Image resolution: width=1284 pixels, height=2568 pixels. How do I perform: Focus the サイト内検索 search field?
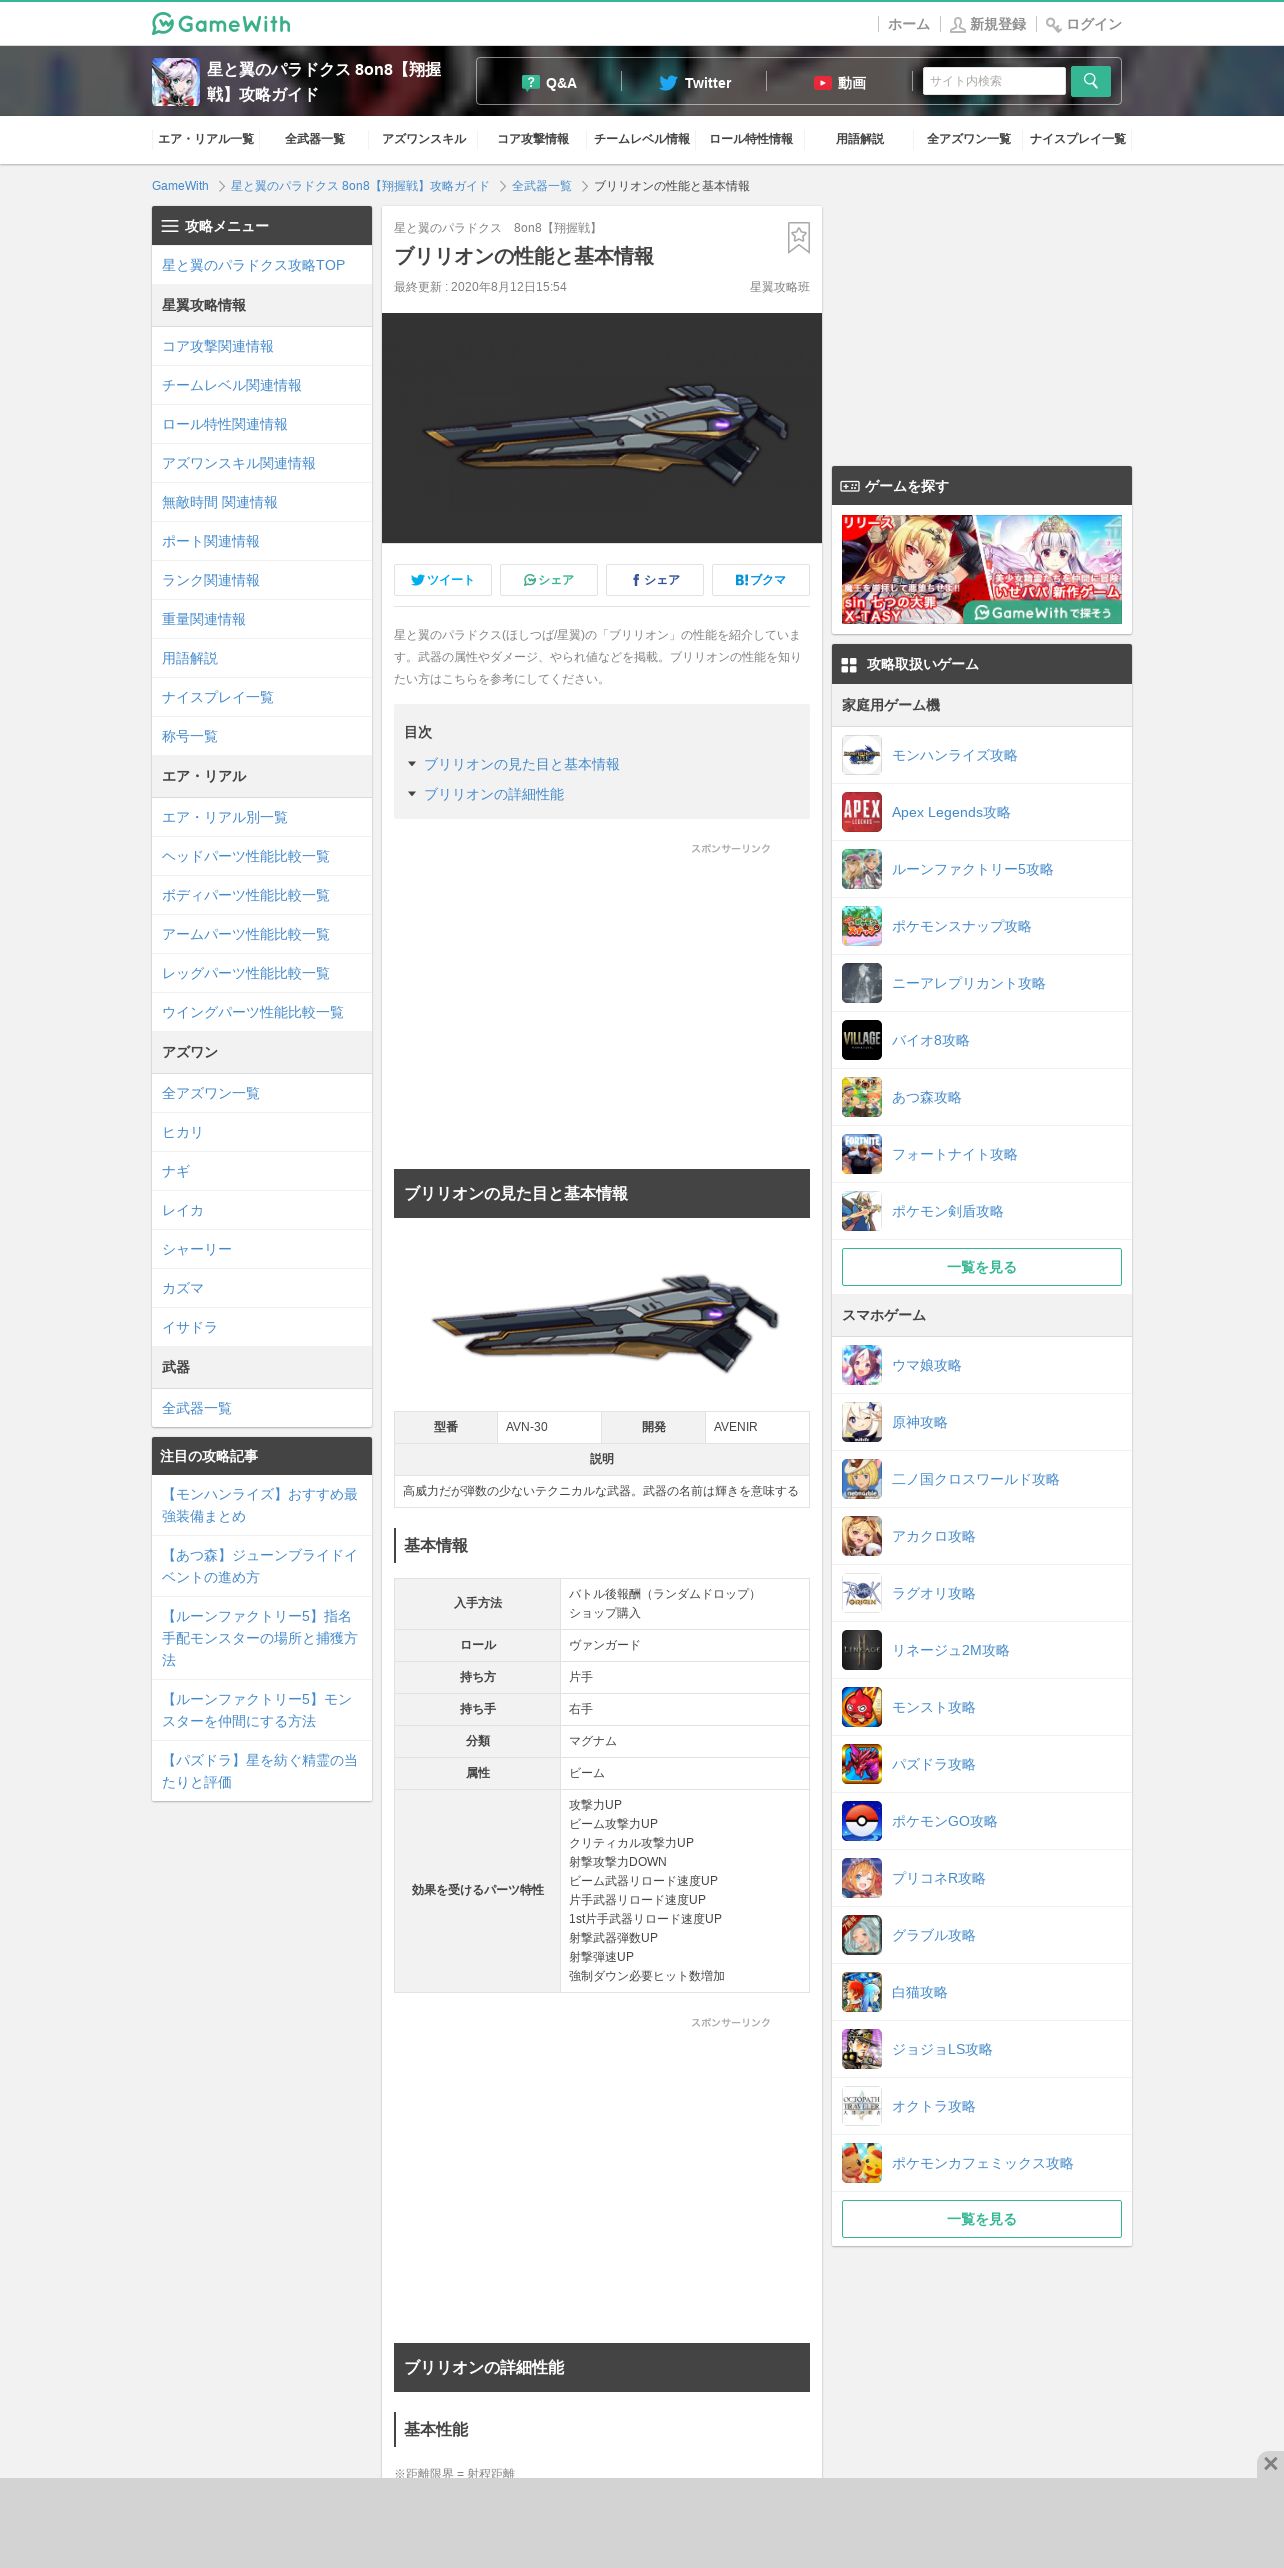[995, 81]
